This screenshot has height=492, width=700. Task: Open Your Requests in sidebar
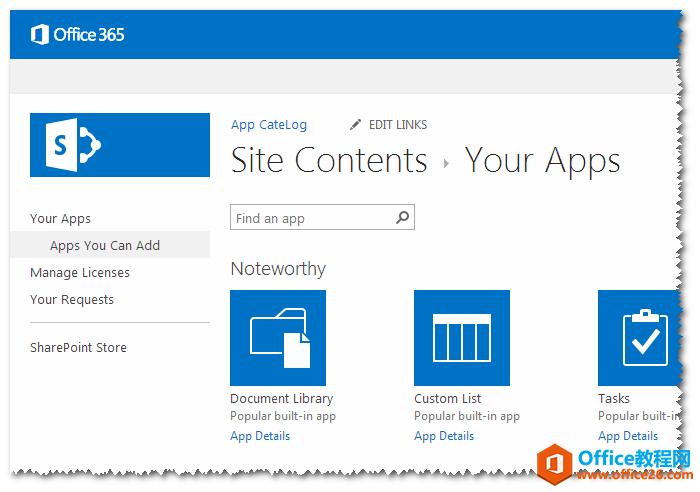[72, 299]
